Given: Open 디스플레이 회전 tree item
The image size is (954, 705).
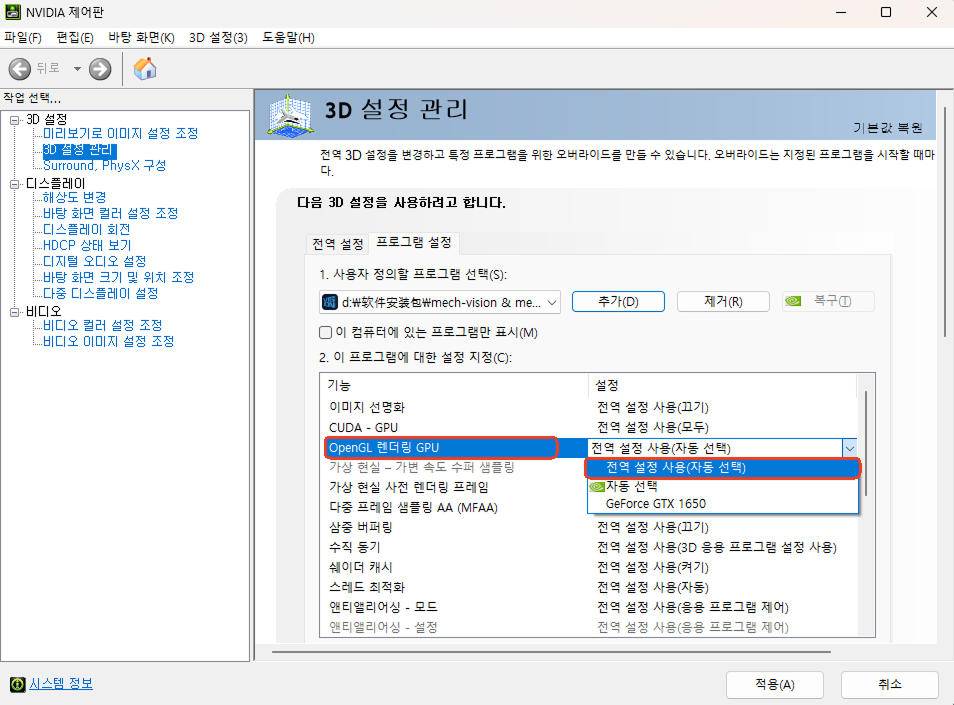Looking at the screenshot, I should click(86, 229).
